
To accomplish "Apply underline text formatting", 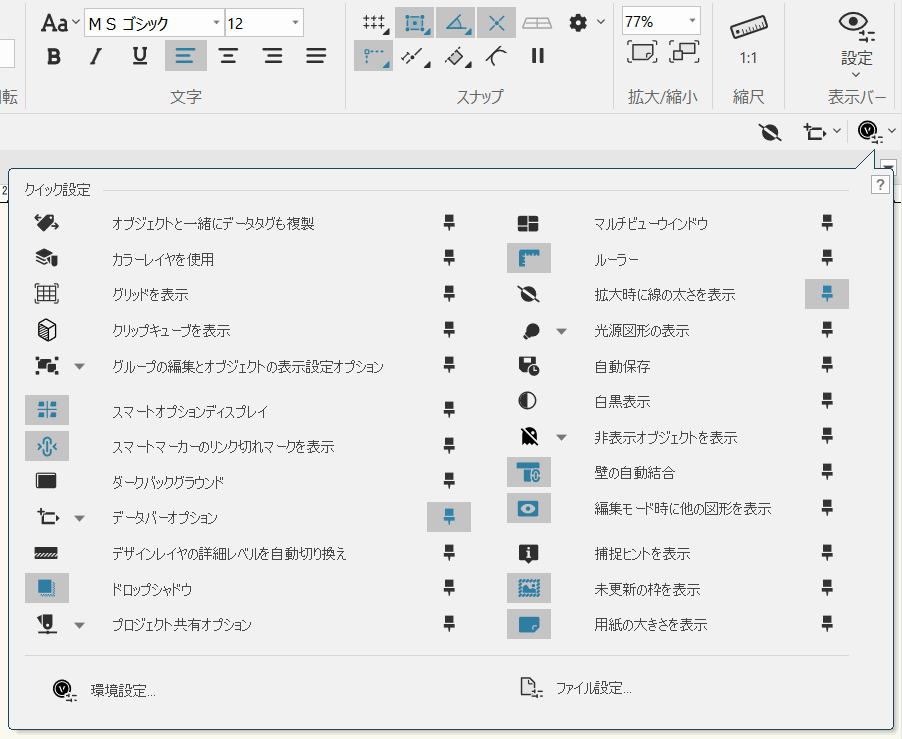I will pyautogui.click(x=140, y=56).
